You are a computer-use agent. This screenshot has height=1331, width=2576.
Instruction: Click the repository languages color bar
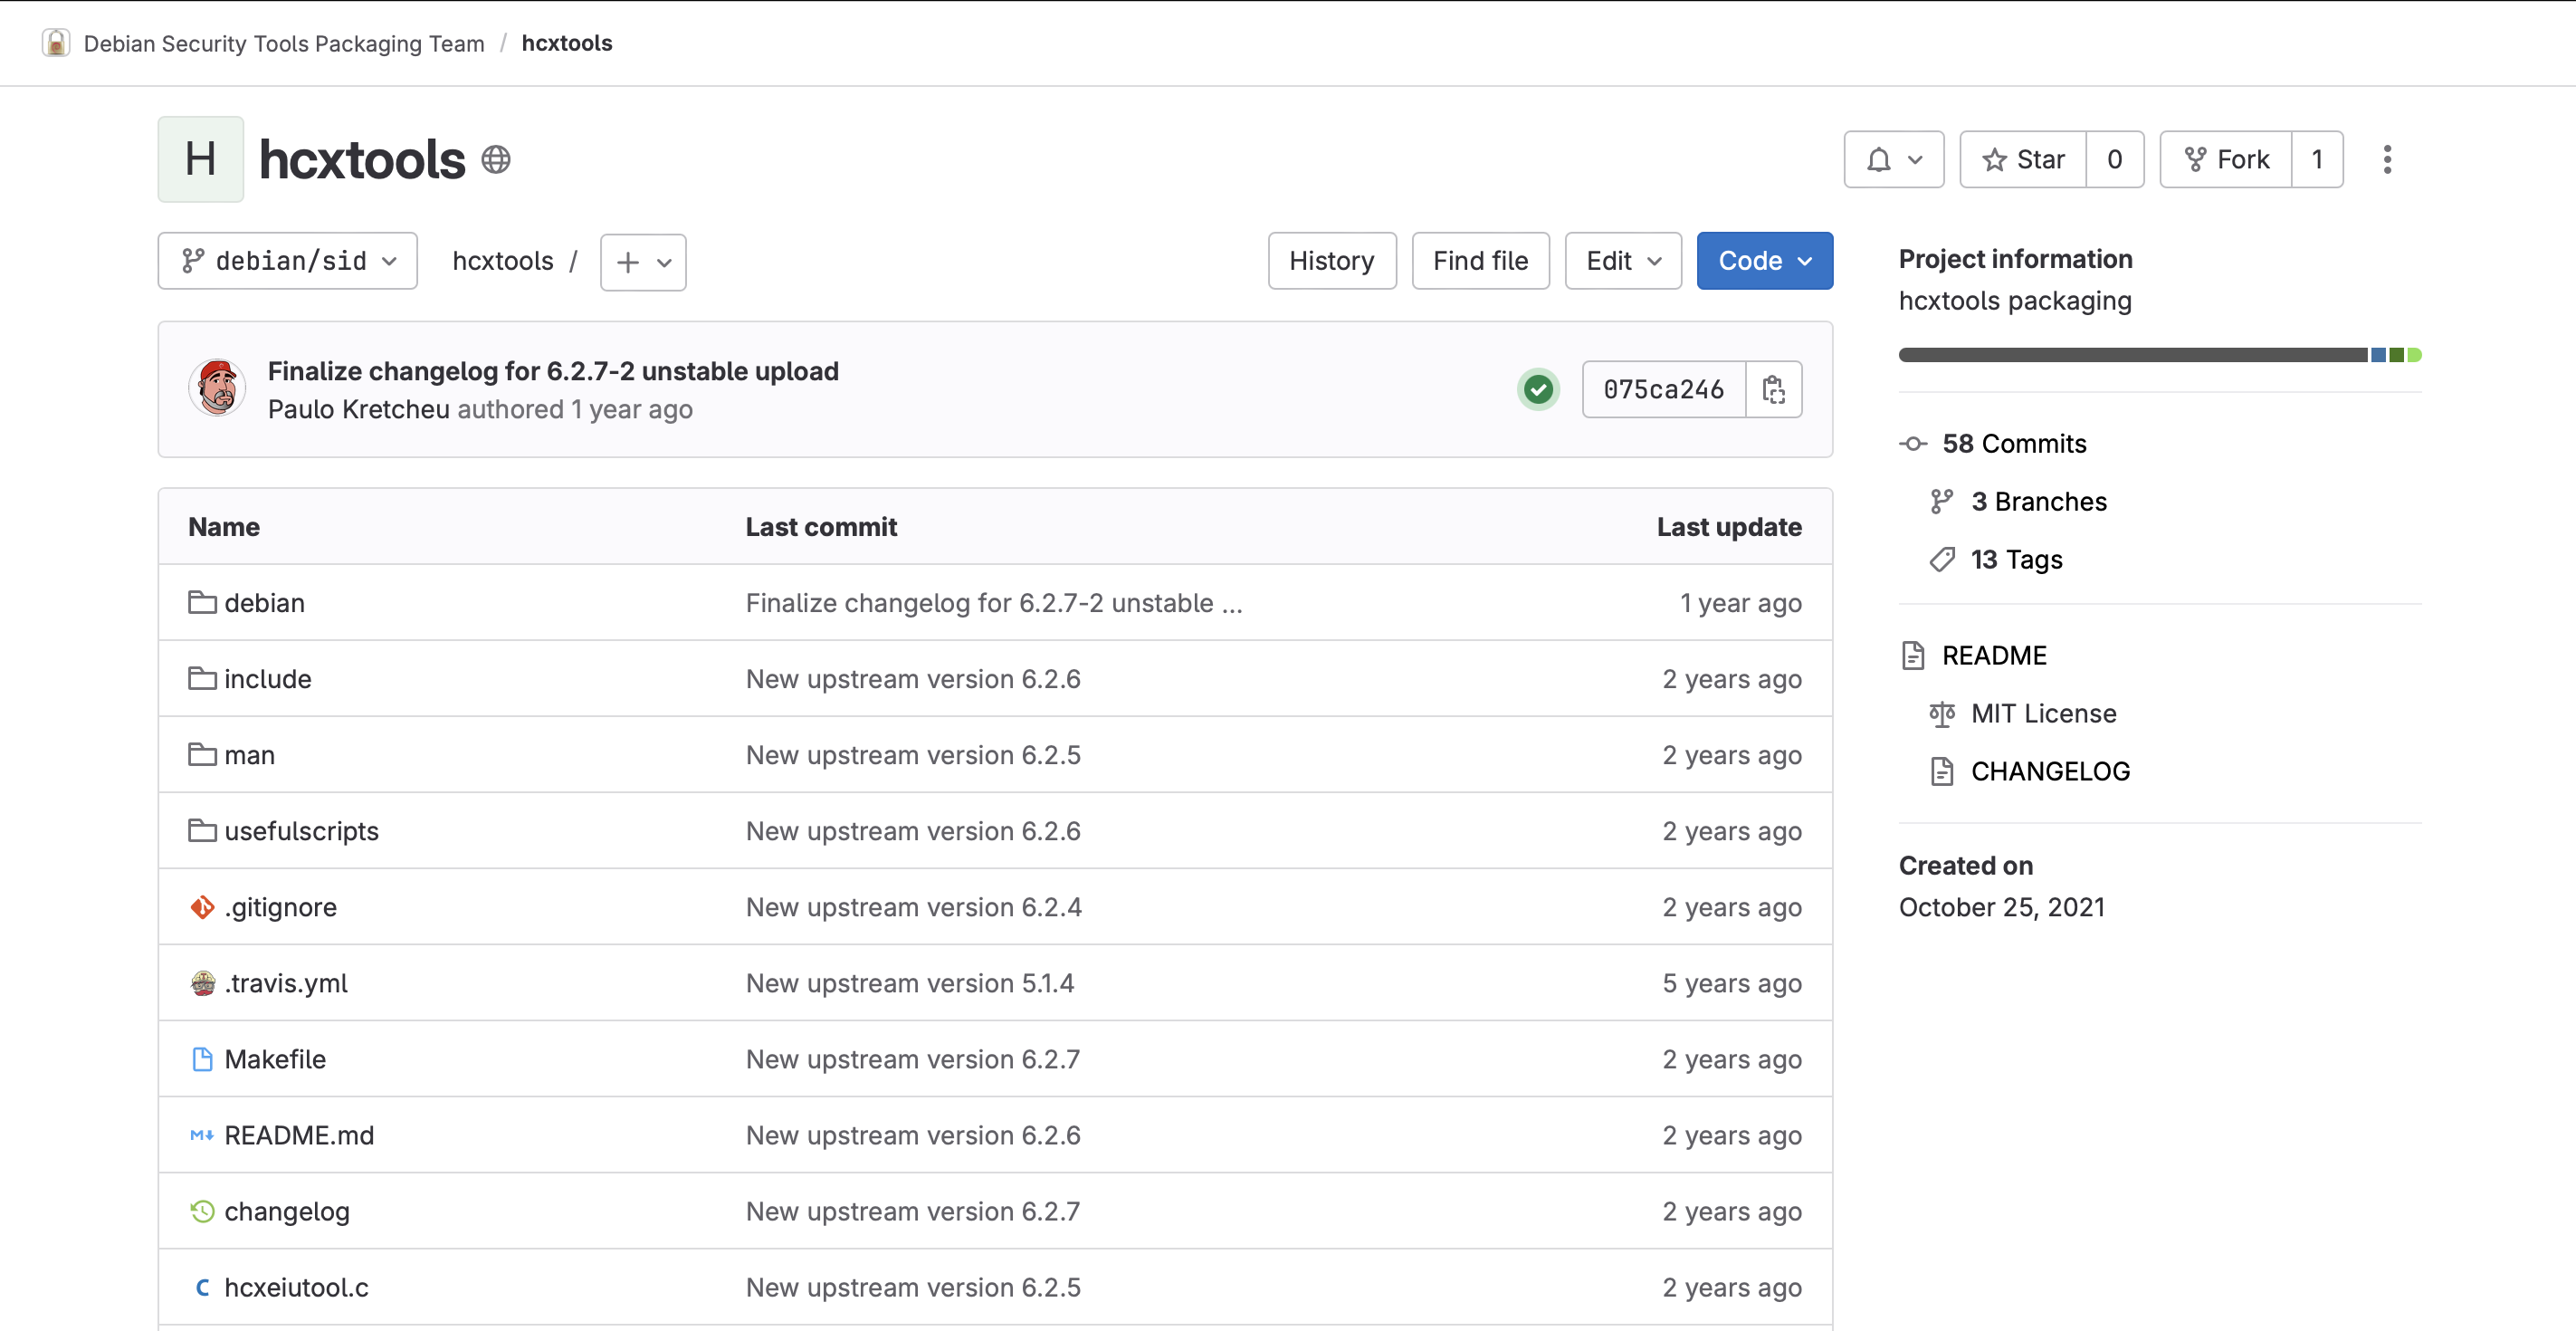[2160, 355]
